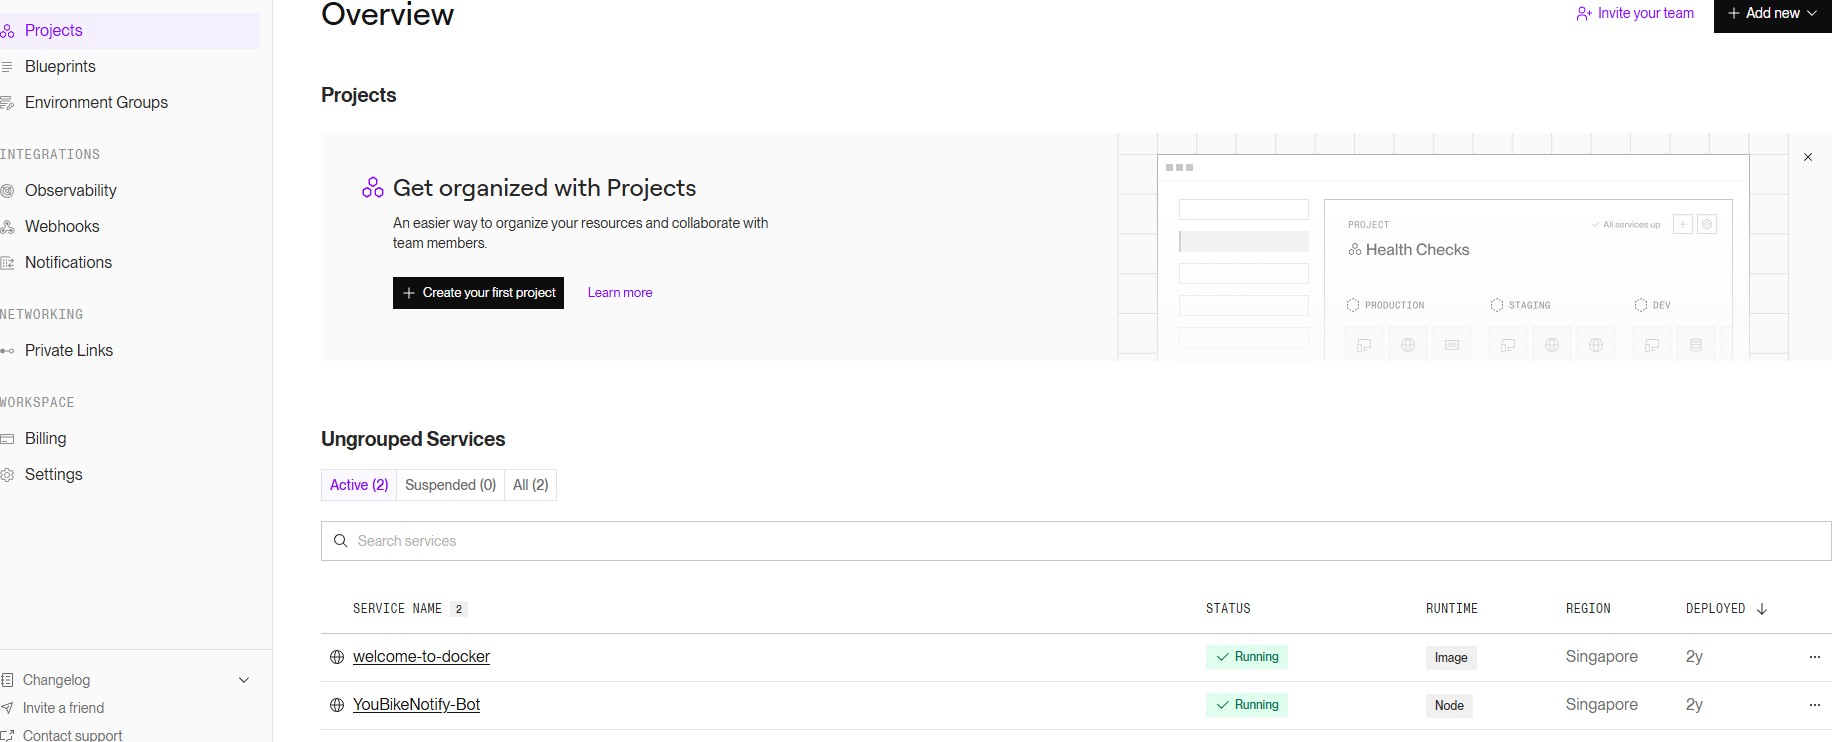Click the Settings gear icon
Viewport: 1838px width, 742px height.
8,475
